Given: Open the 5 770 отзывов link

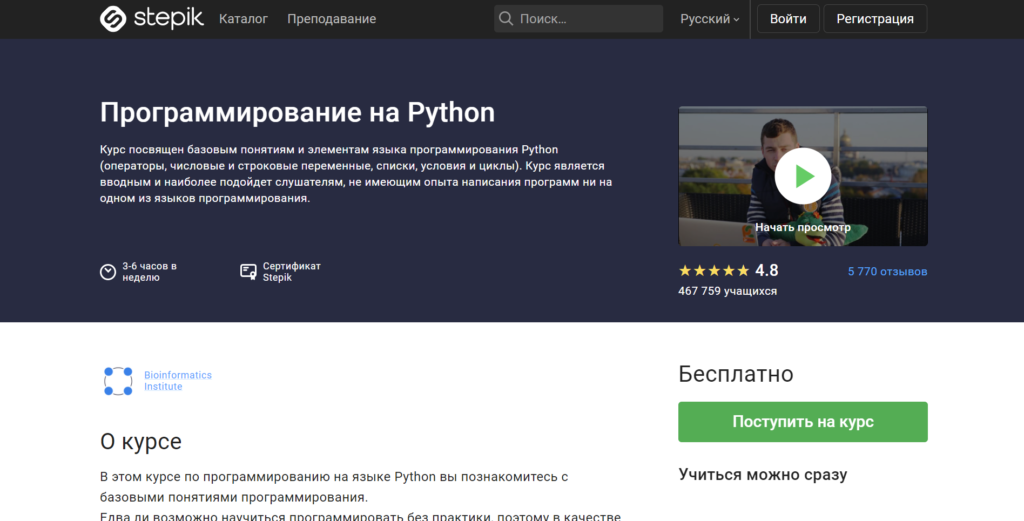Looking at the screenshot, I should coord(887,272).
